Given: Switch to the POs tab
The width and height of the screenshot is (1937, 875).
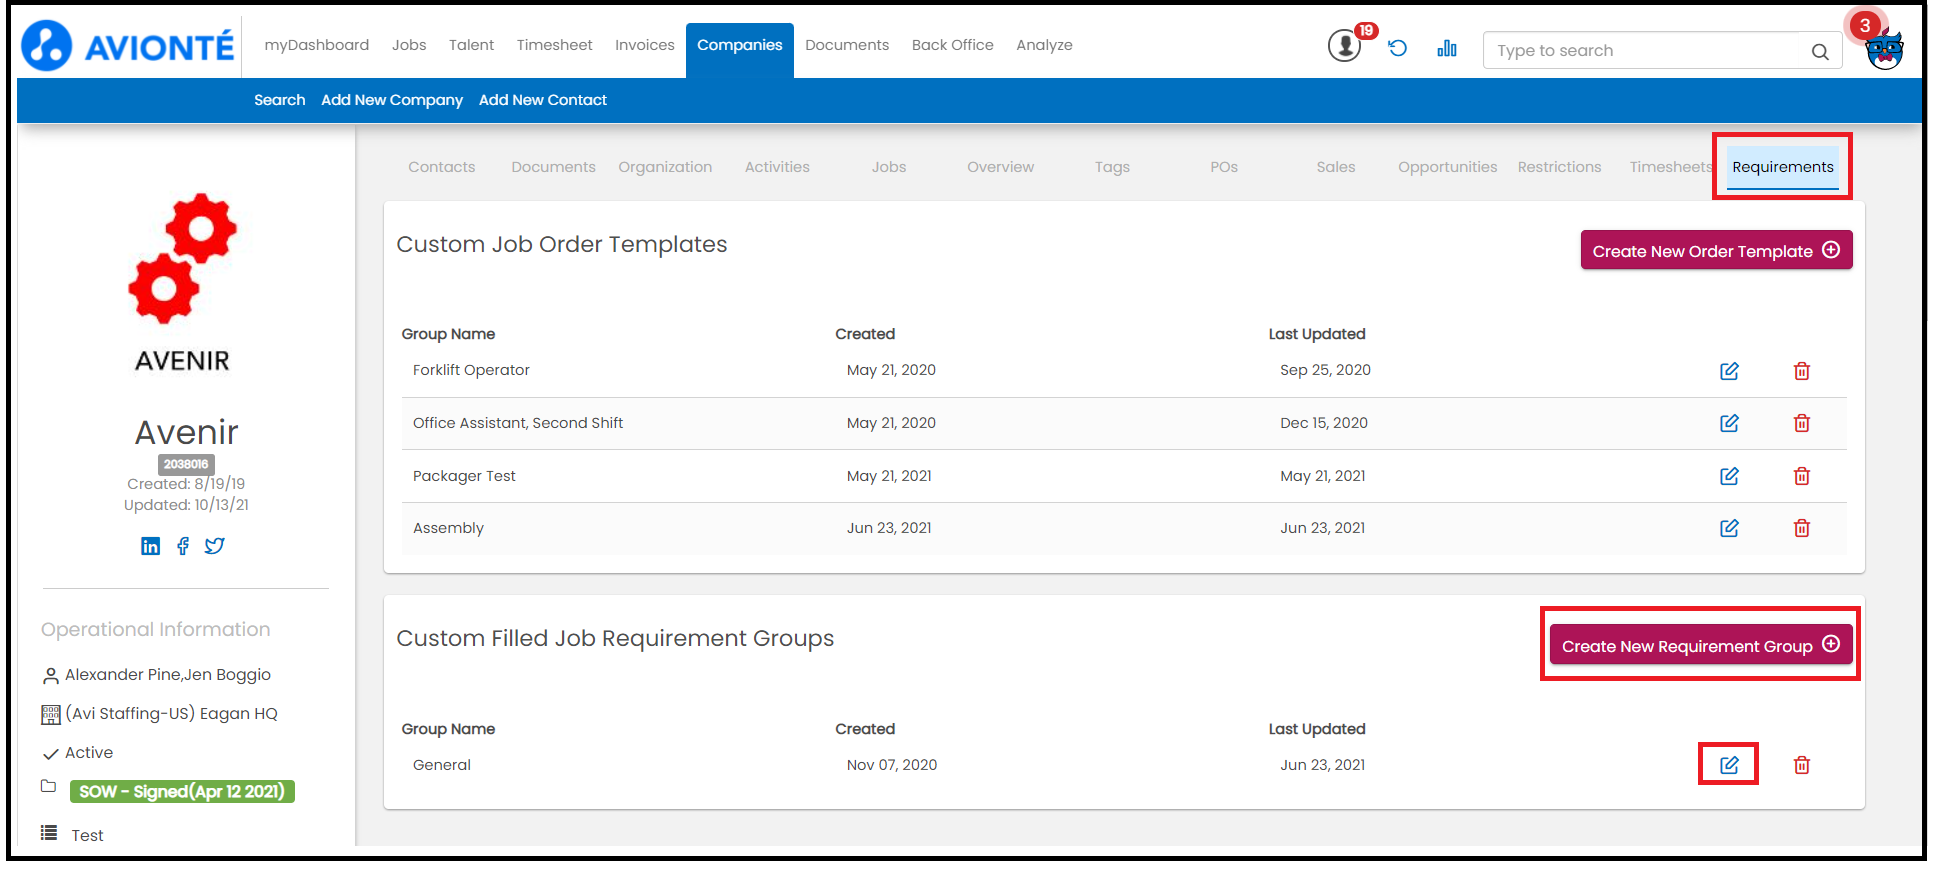Looking at the screenshot, I should point(1224,167).
